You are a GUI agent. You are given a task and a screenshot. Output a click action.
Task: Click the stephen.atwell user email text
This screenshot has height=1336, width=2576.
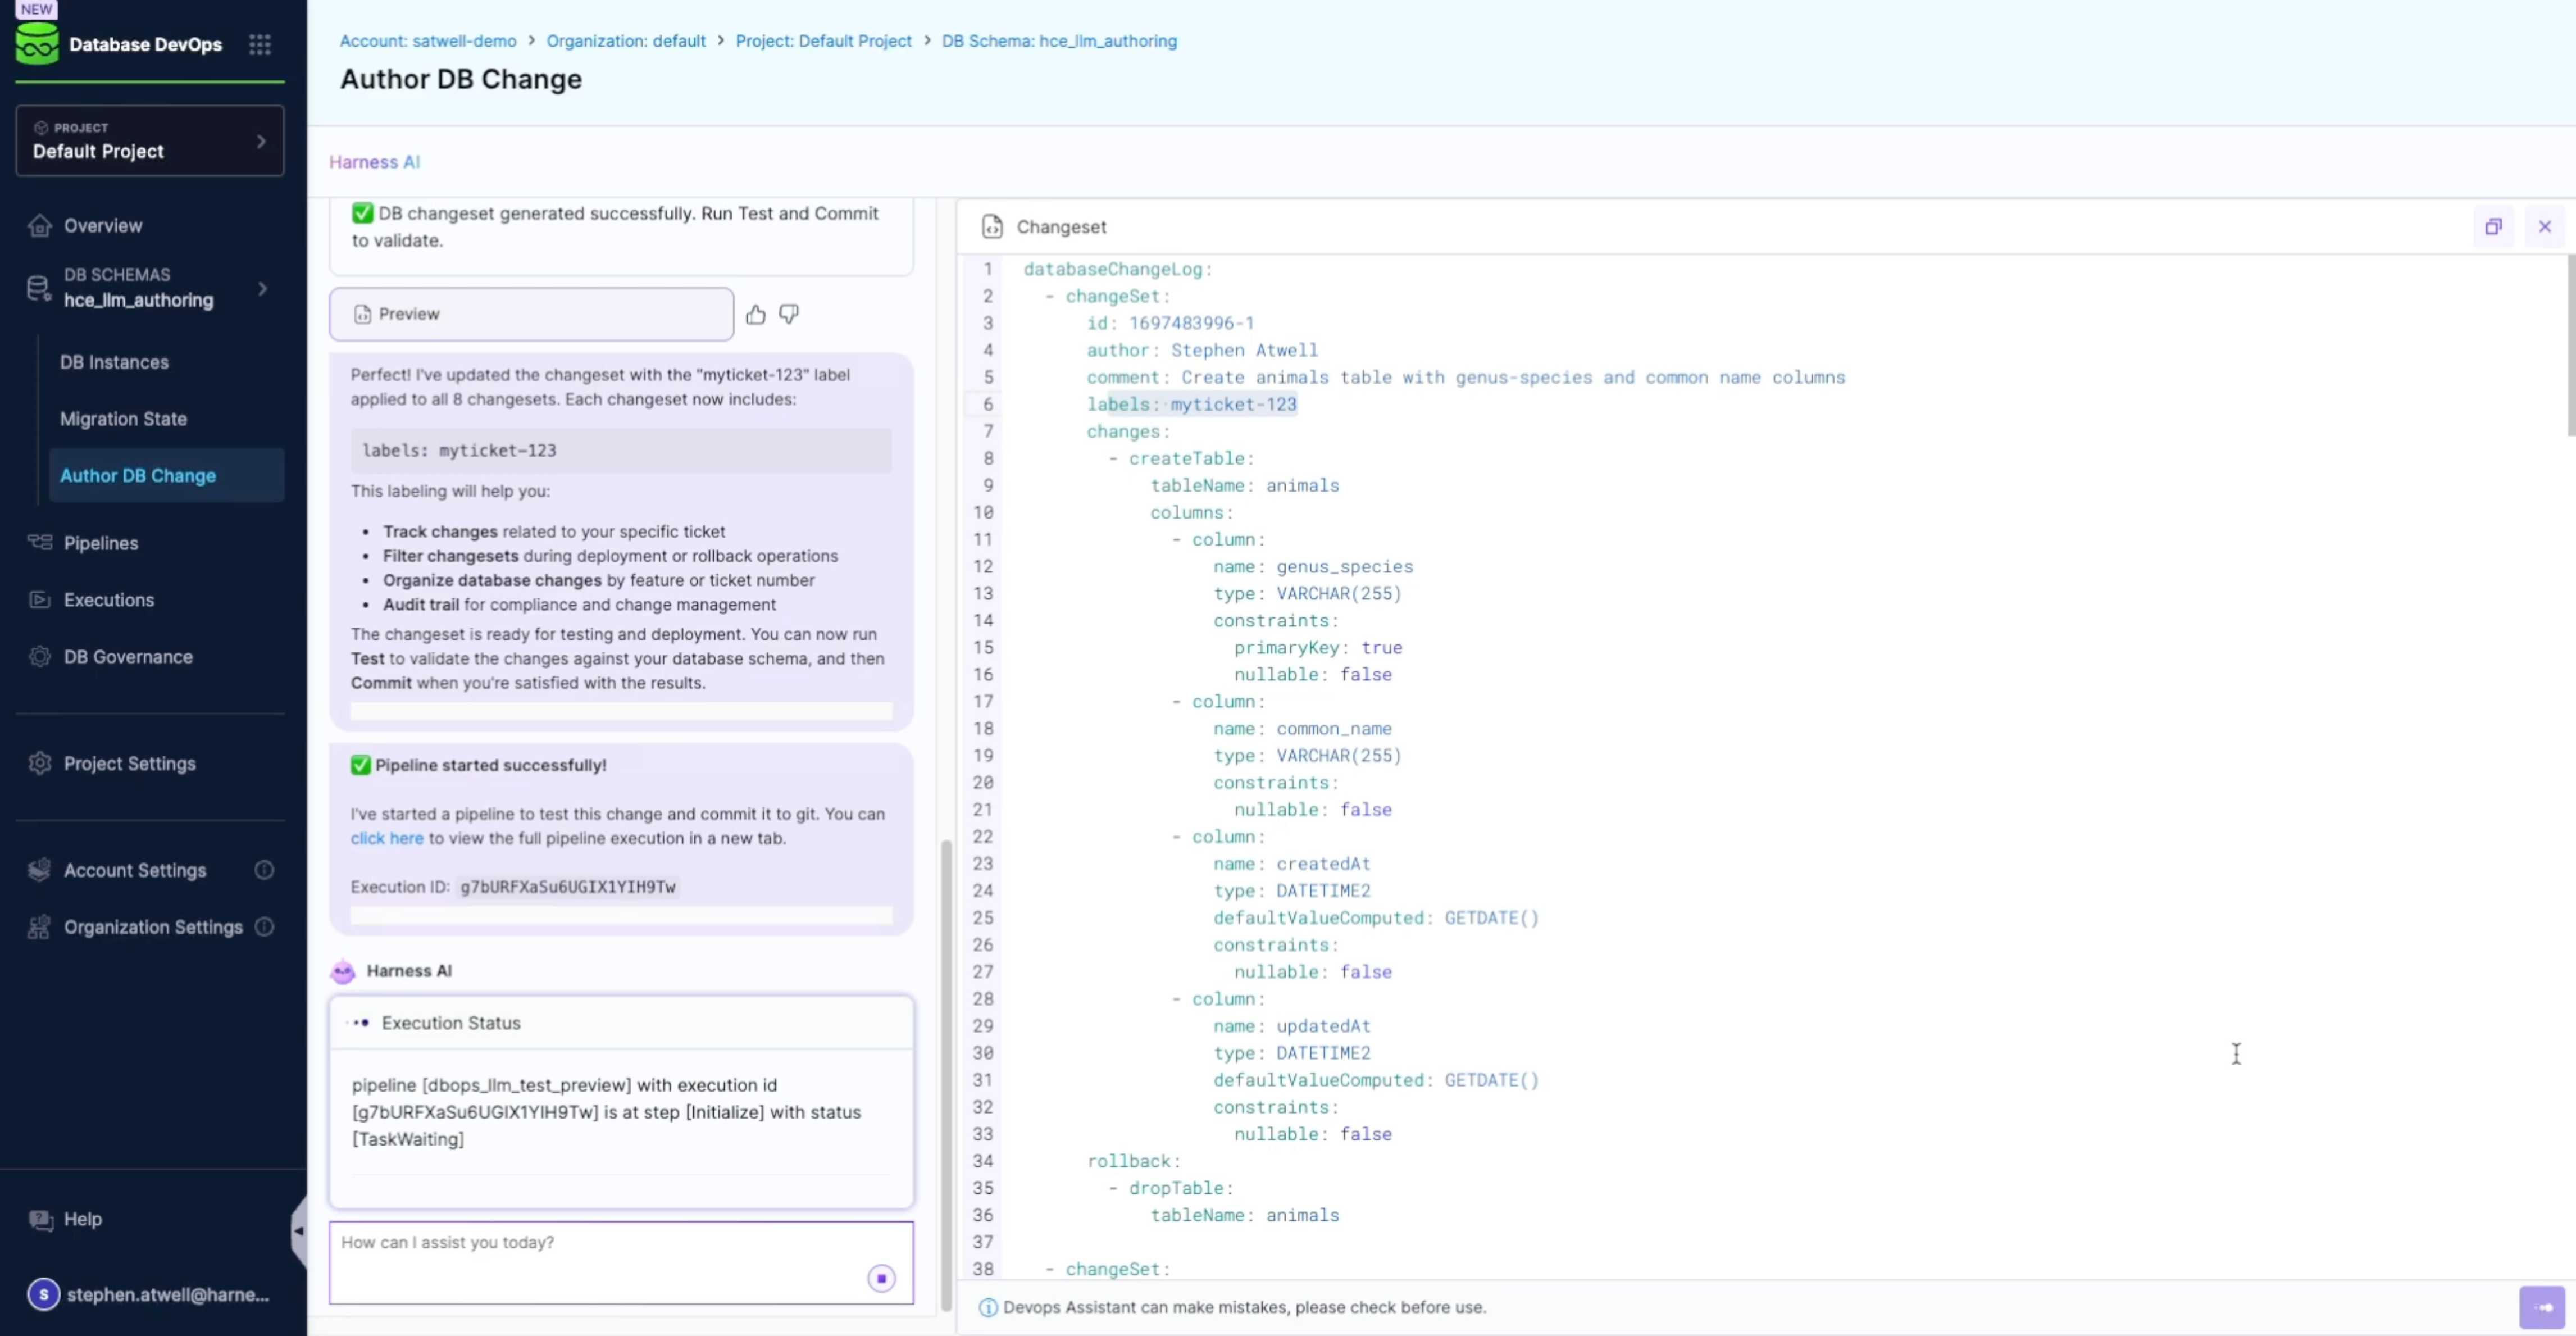(168, 1295)
